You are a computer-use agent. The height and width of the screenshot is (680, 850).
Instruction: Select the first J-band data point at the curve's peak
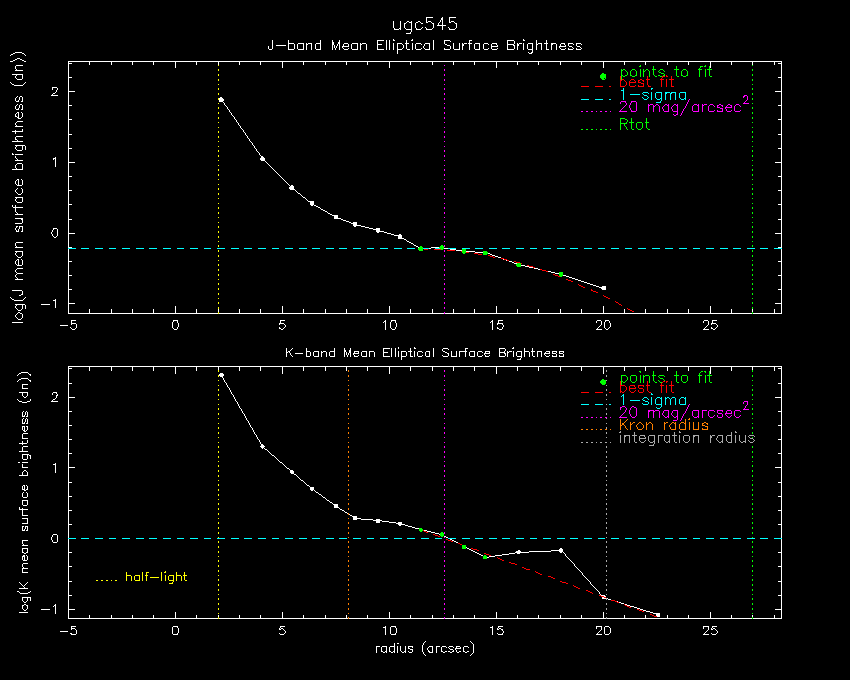click(x=221, y=100)
